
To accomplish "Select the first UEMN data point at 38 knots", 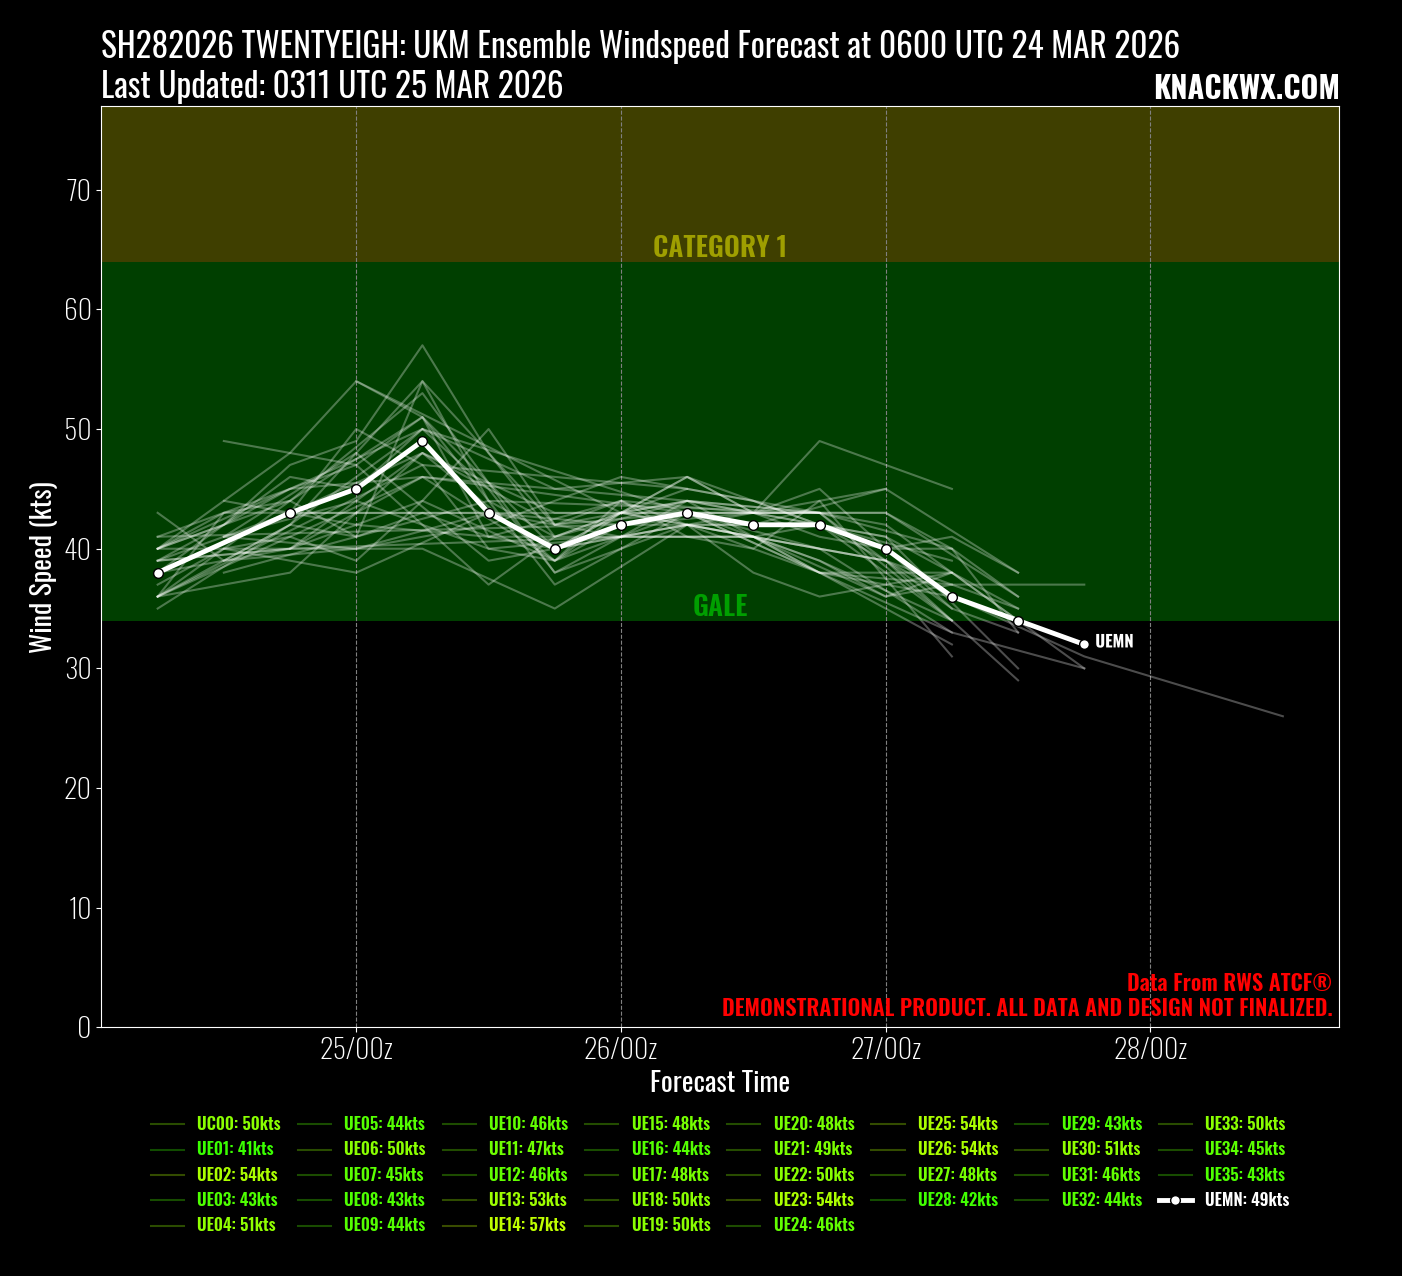I will click(158, 573).
